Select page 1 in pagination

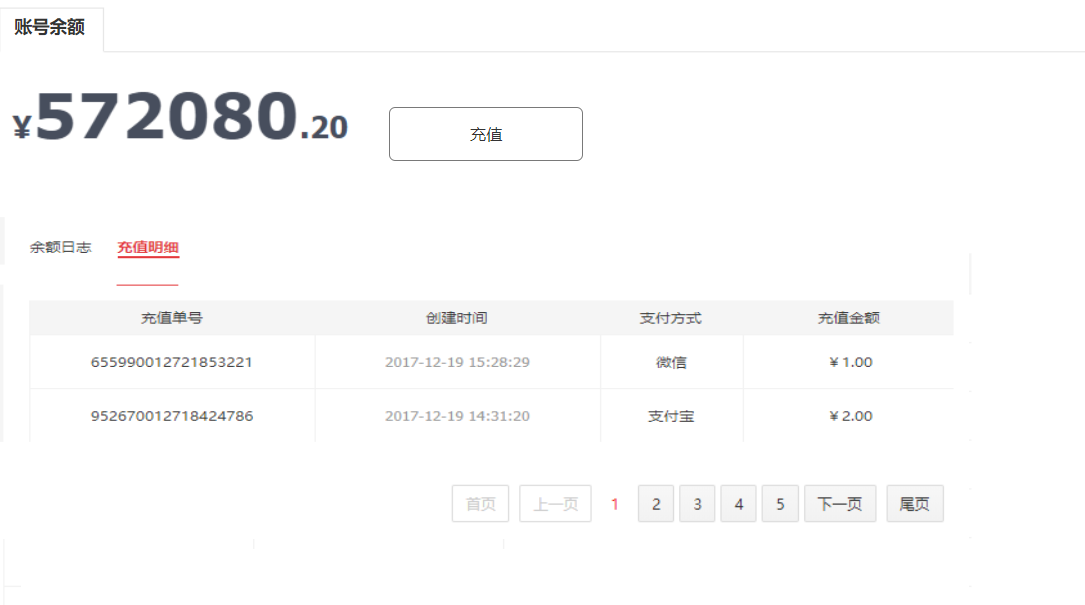pyautogui.click(x=614, y=504)
